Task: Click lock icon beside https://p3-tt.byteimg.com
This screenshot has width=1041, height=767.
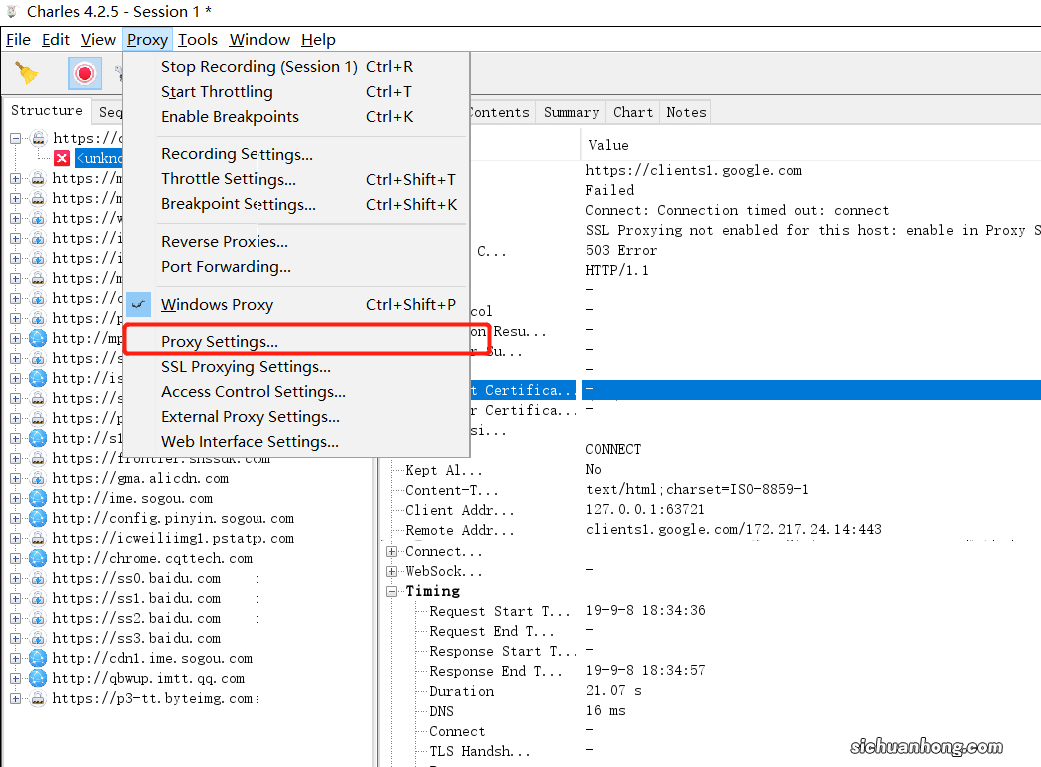Action: [38, 698]
